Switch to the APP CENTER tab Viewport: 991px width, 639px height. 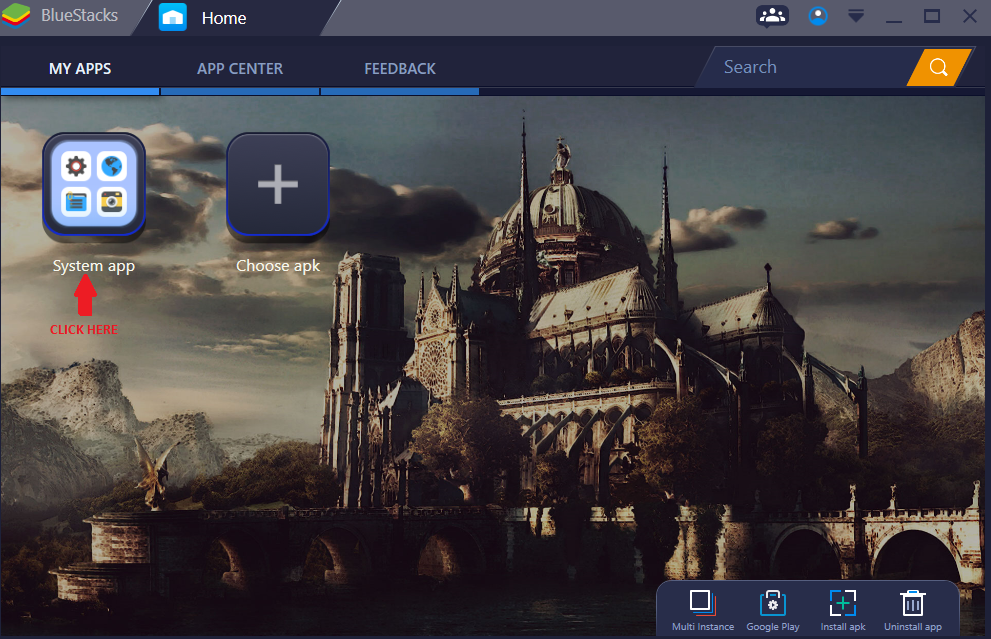coord(240,68)
